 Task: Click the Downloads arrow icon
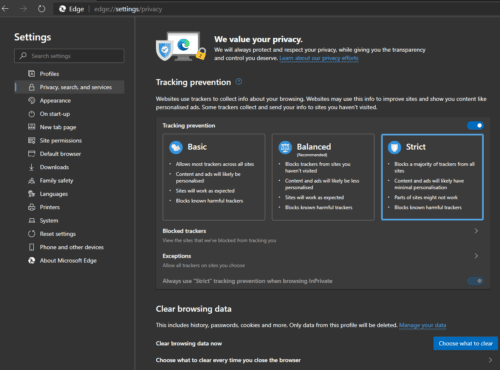click(31, 167)
